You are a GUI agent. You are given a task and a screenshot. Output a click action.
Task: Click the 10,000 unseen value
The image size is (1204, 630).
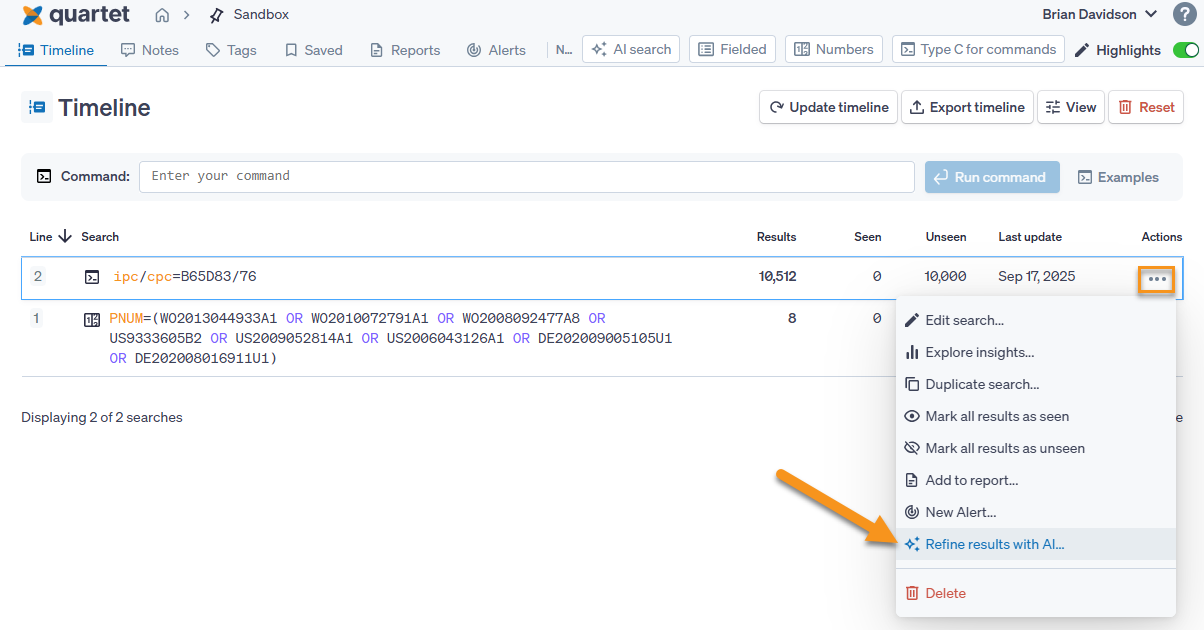tap(945, 277)
